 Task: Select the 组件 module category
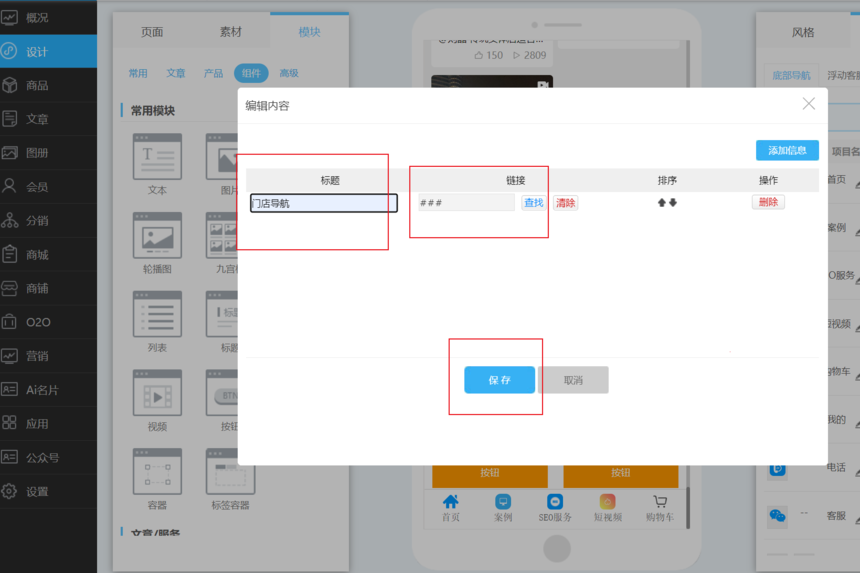coord(251,73)
